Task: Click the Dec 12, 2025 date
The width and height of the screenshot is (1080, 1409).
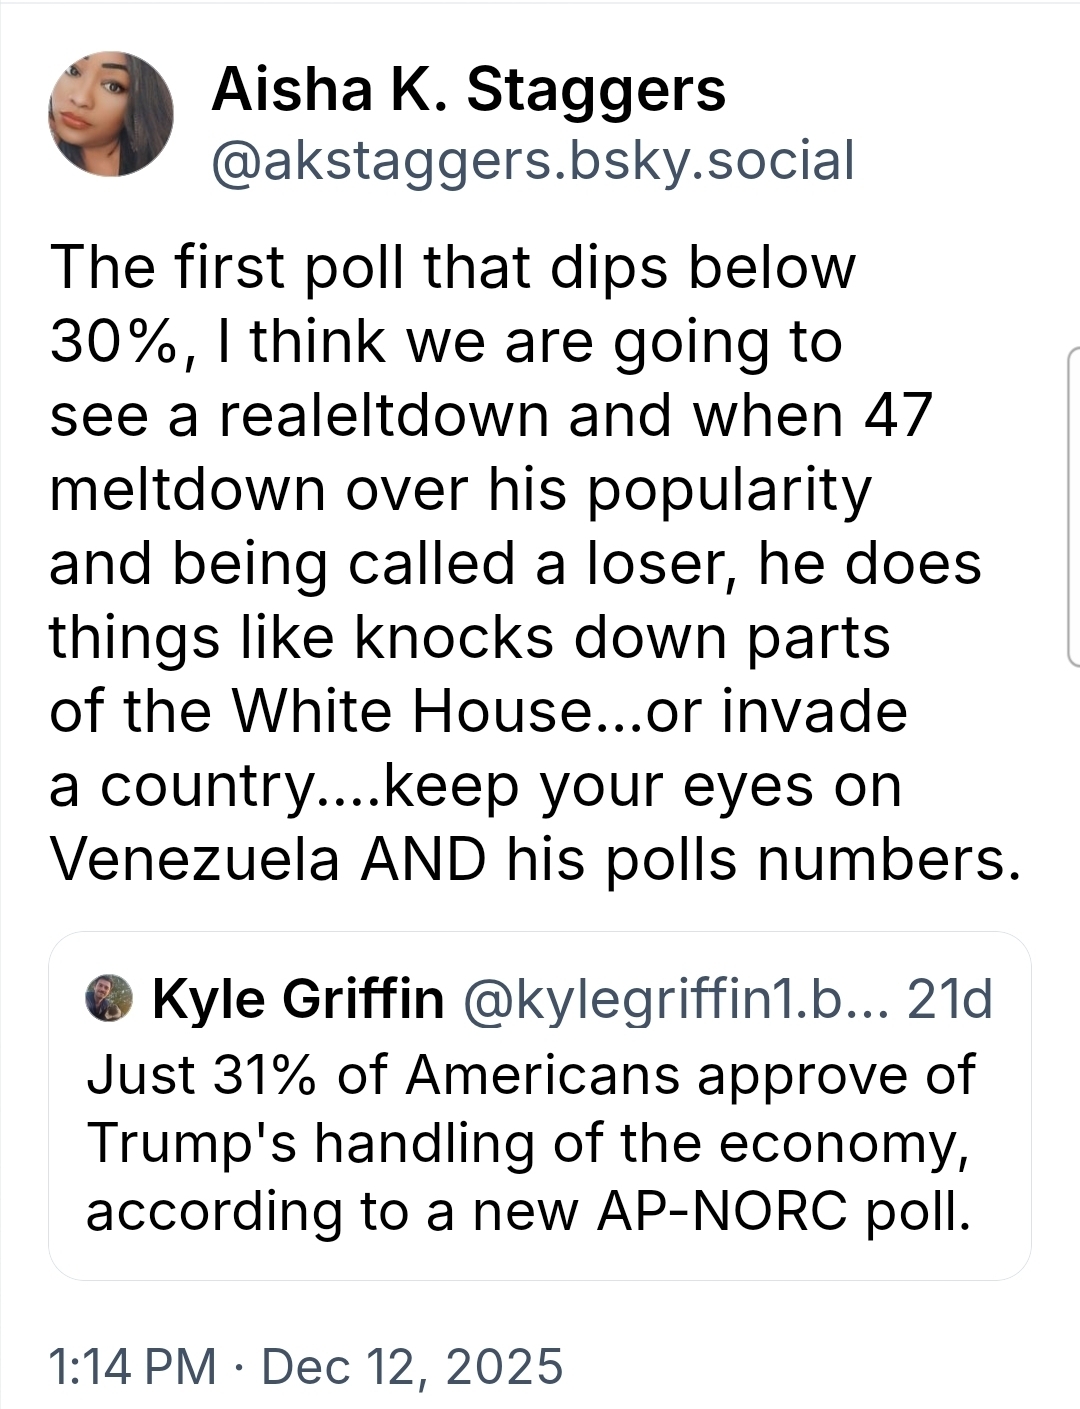Action: point(412,1366)
